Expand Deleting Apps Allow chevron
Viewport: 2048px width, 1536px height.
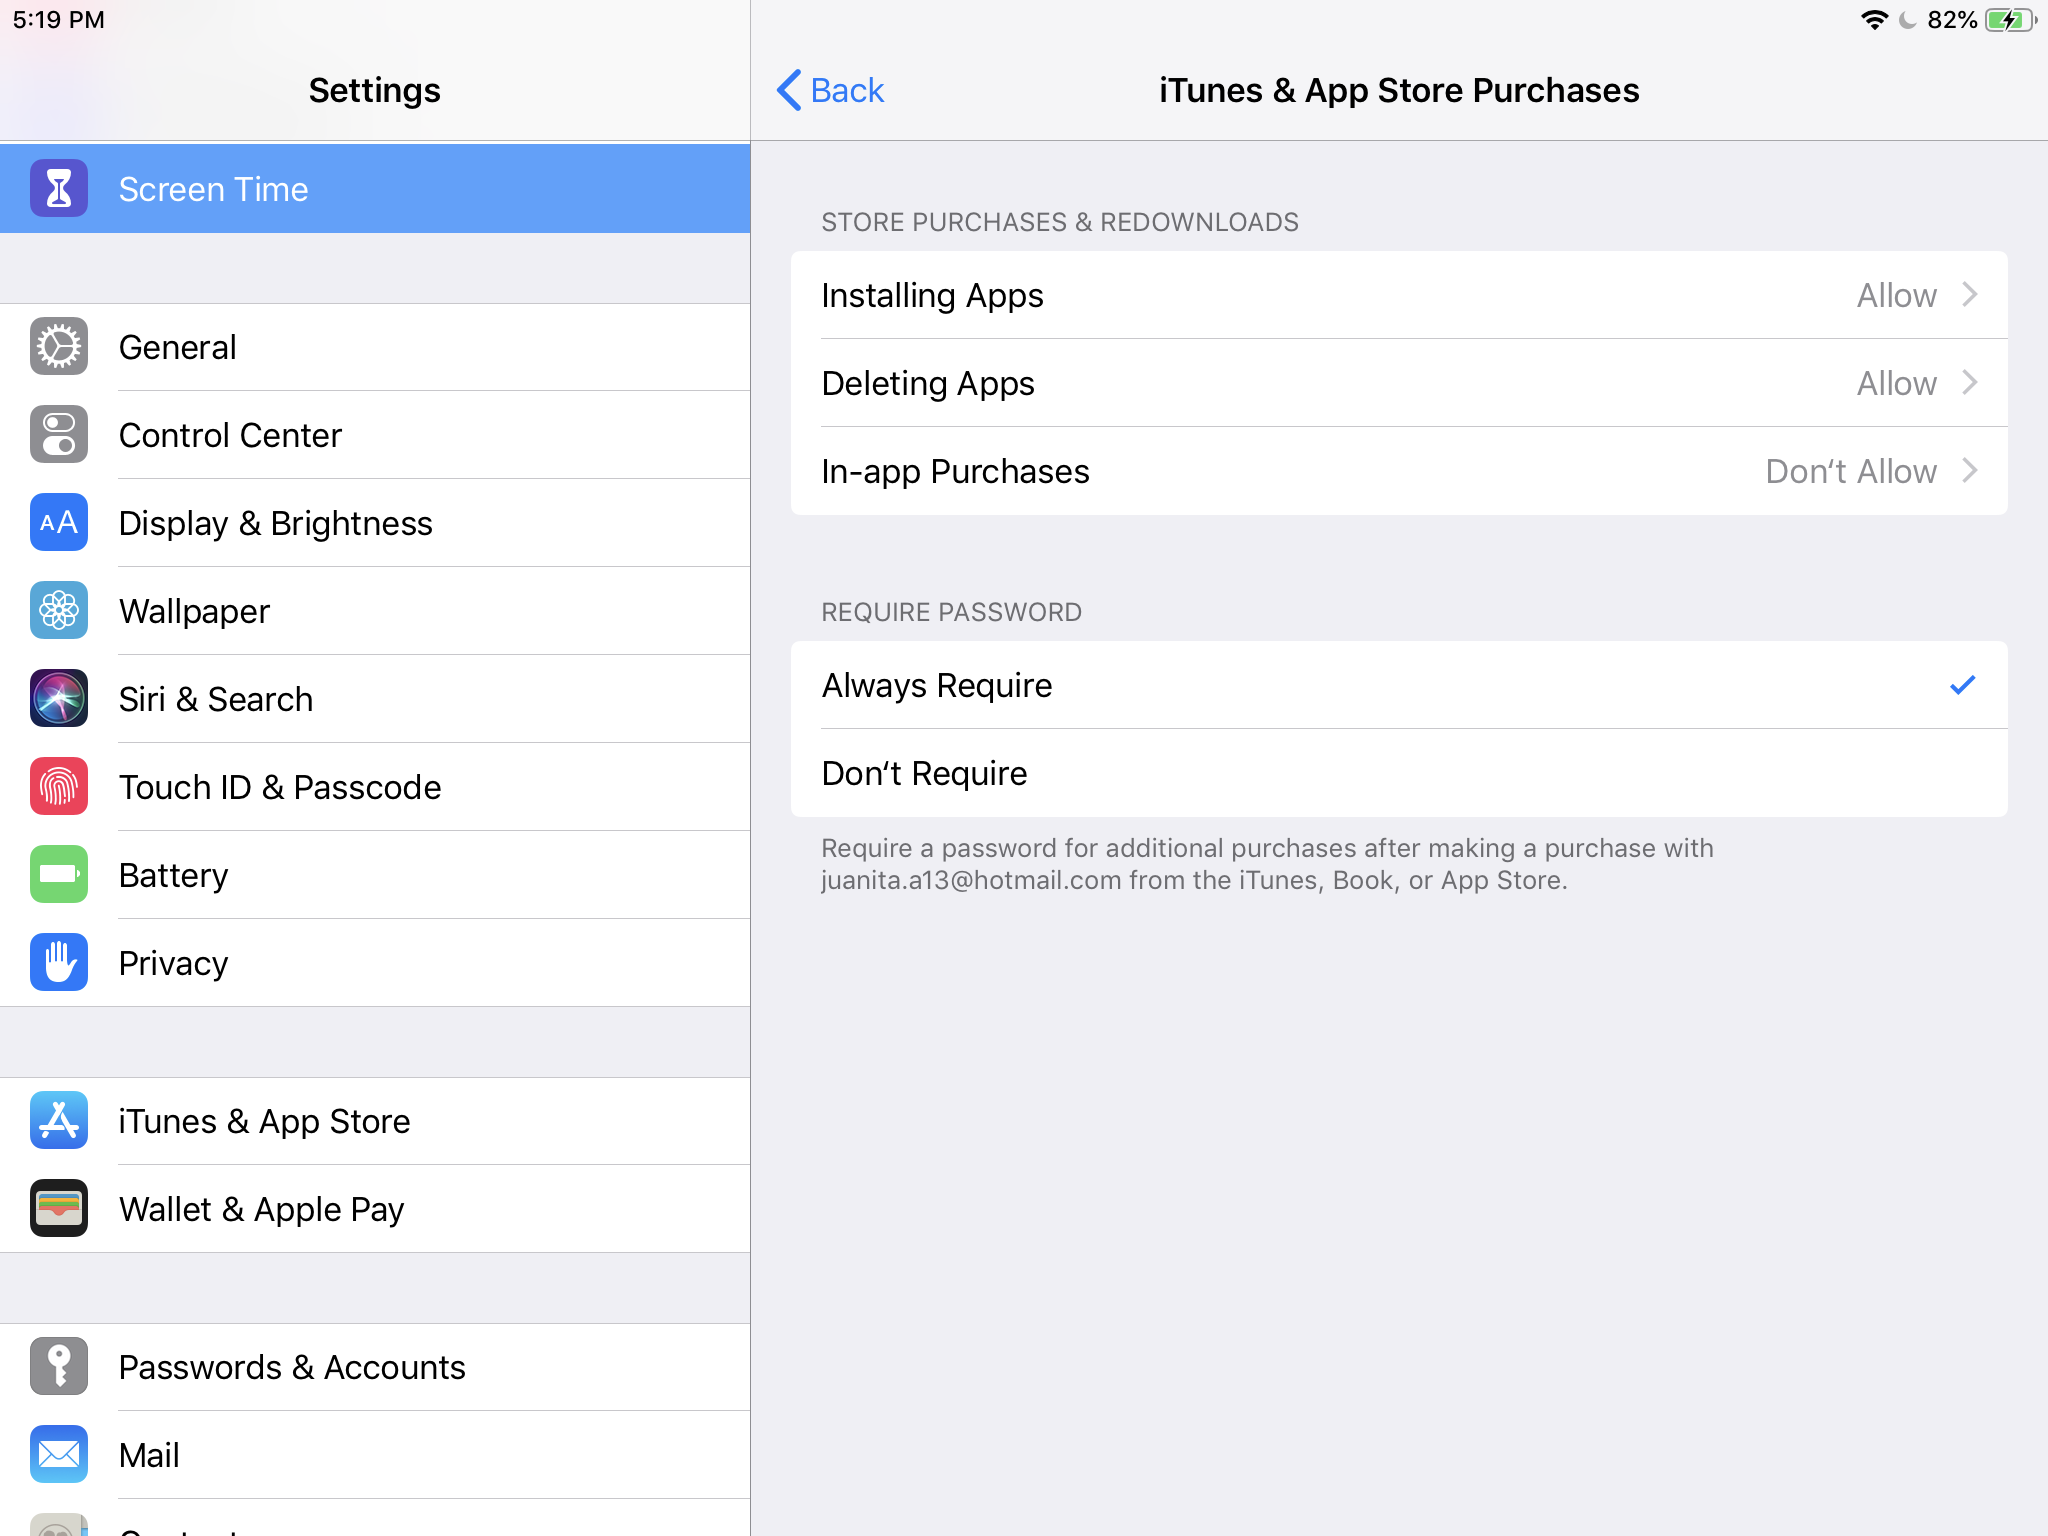1969,383
